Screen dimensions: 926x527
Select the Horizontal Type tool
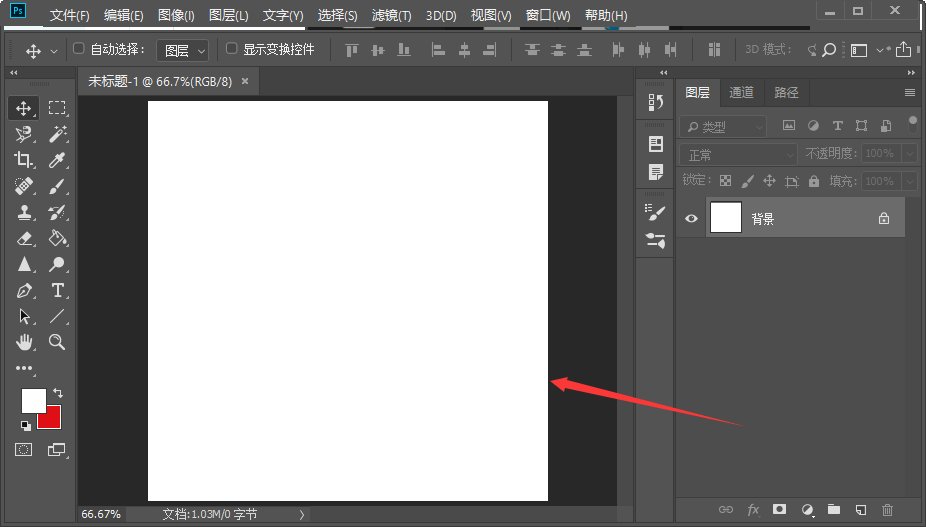tap(58, 290)
